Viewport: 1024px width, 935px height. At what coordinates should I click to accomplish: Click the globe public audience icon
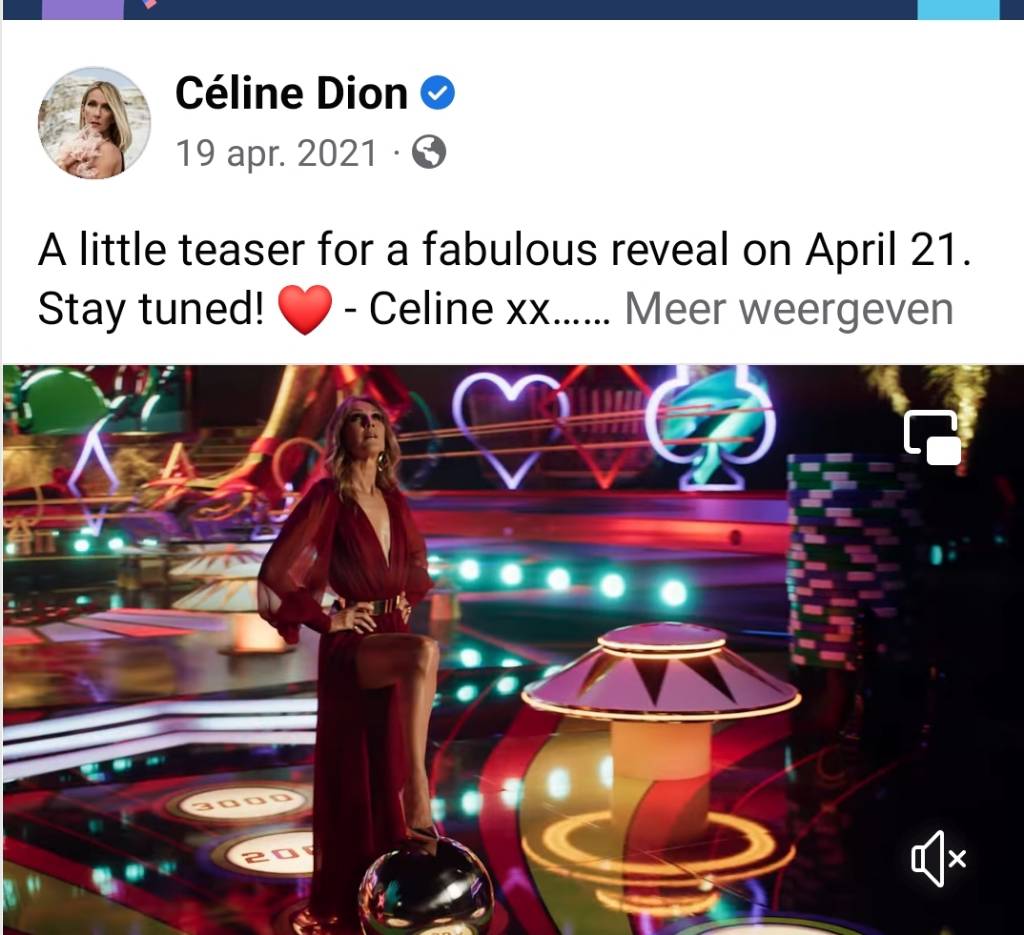429,152
